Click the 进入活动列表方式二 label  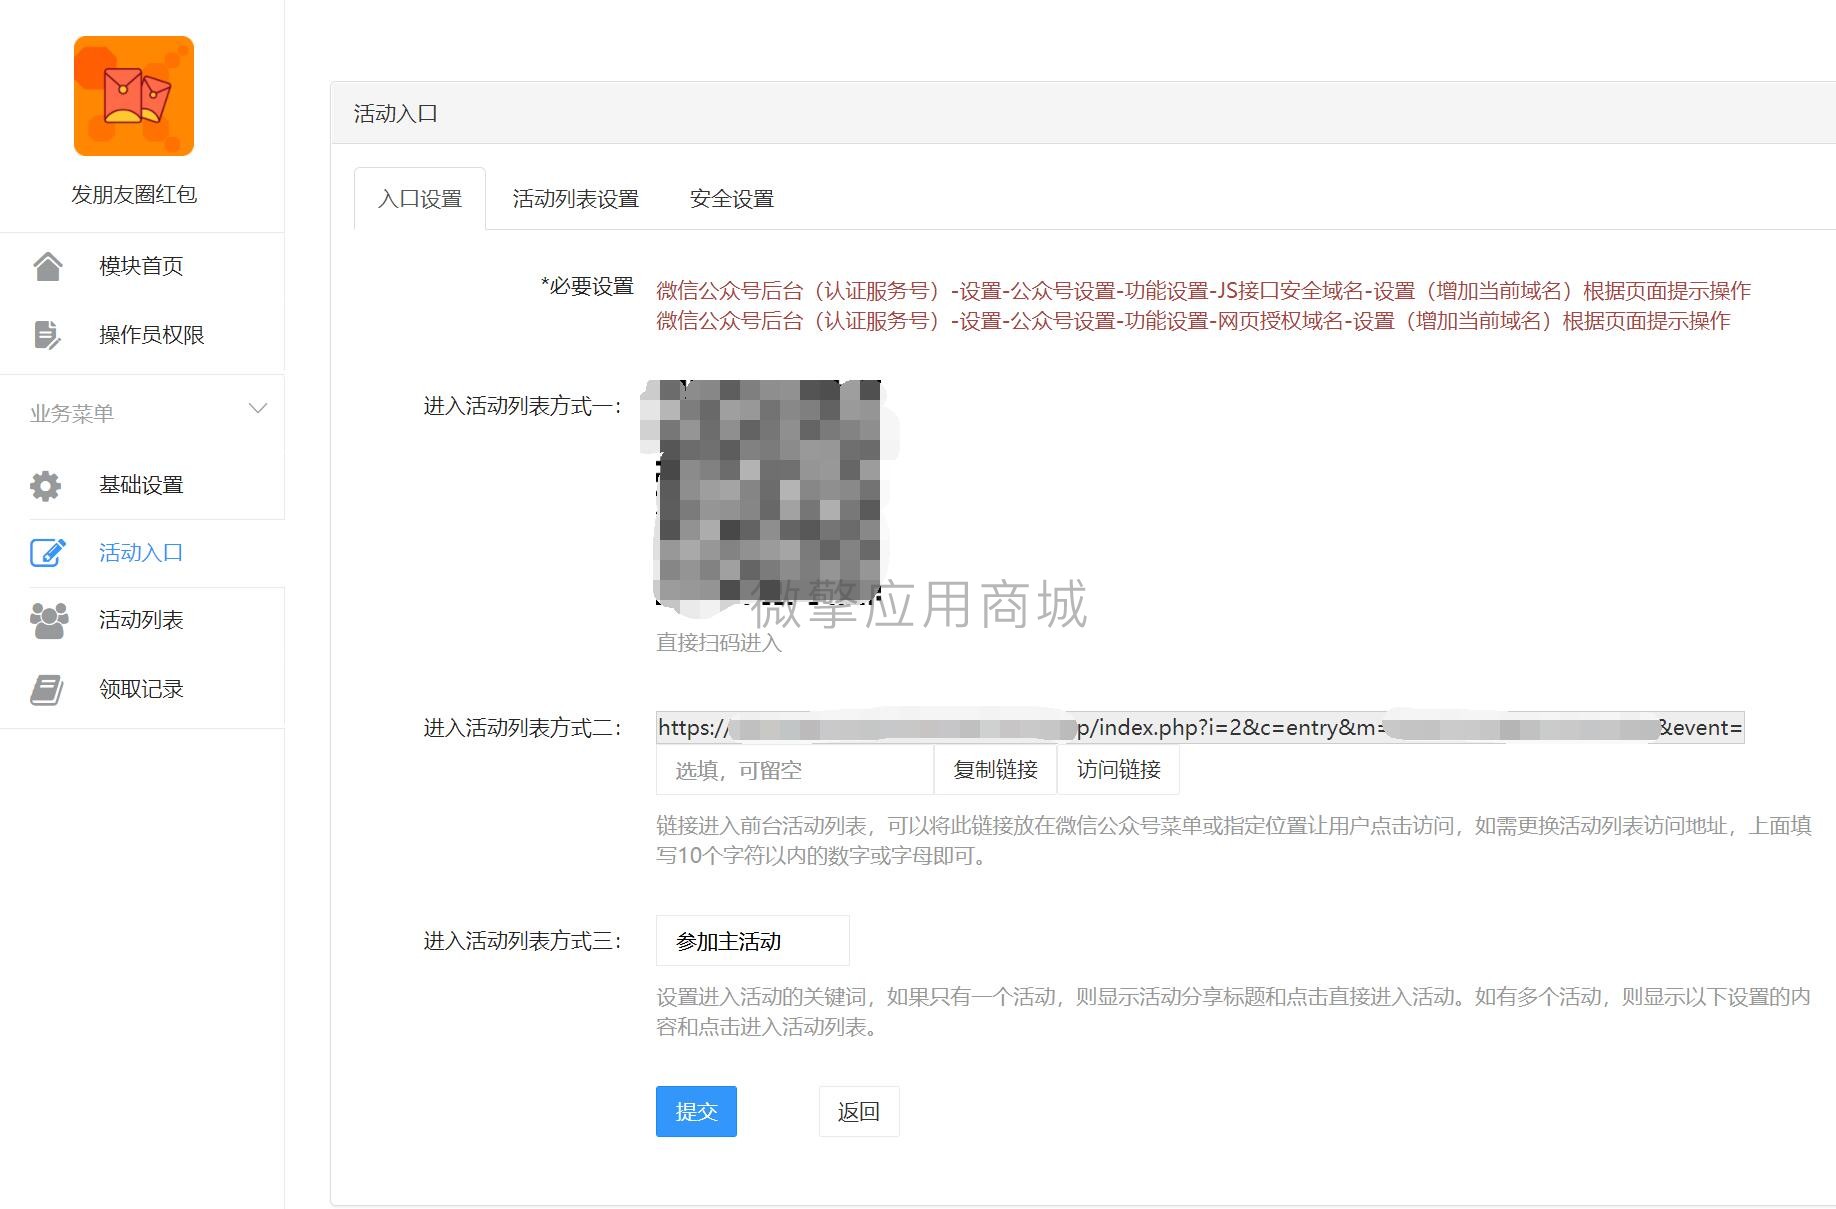522,728
